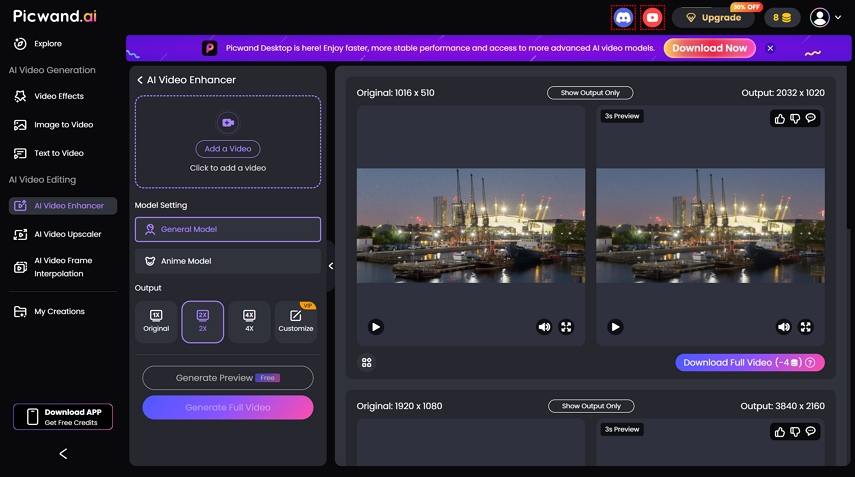Thumbs up the 3840 x 2160 output
Viewport: 855px width, 477px height.
780,432
